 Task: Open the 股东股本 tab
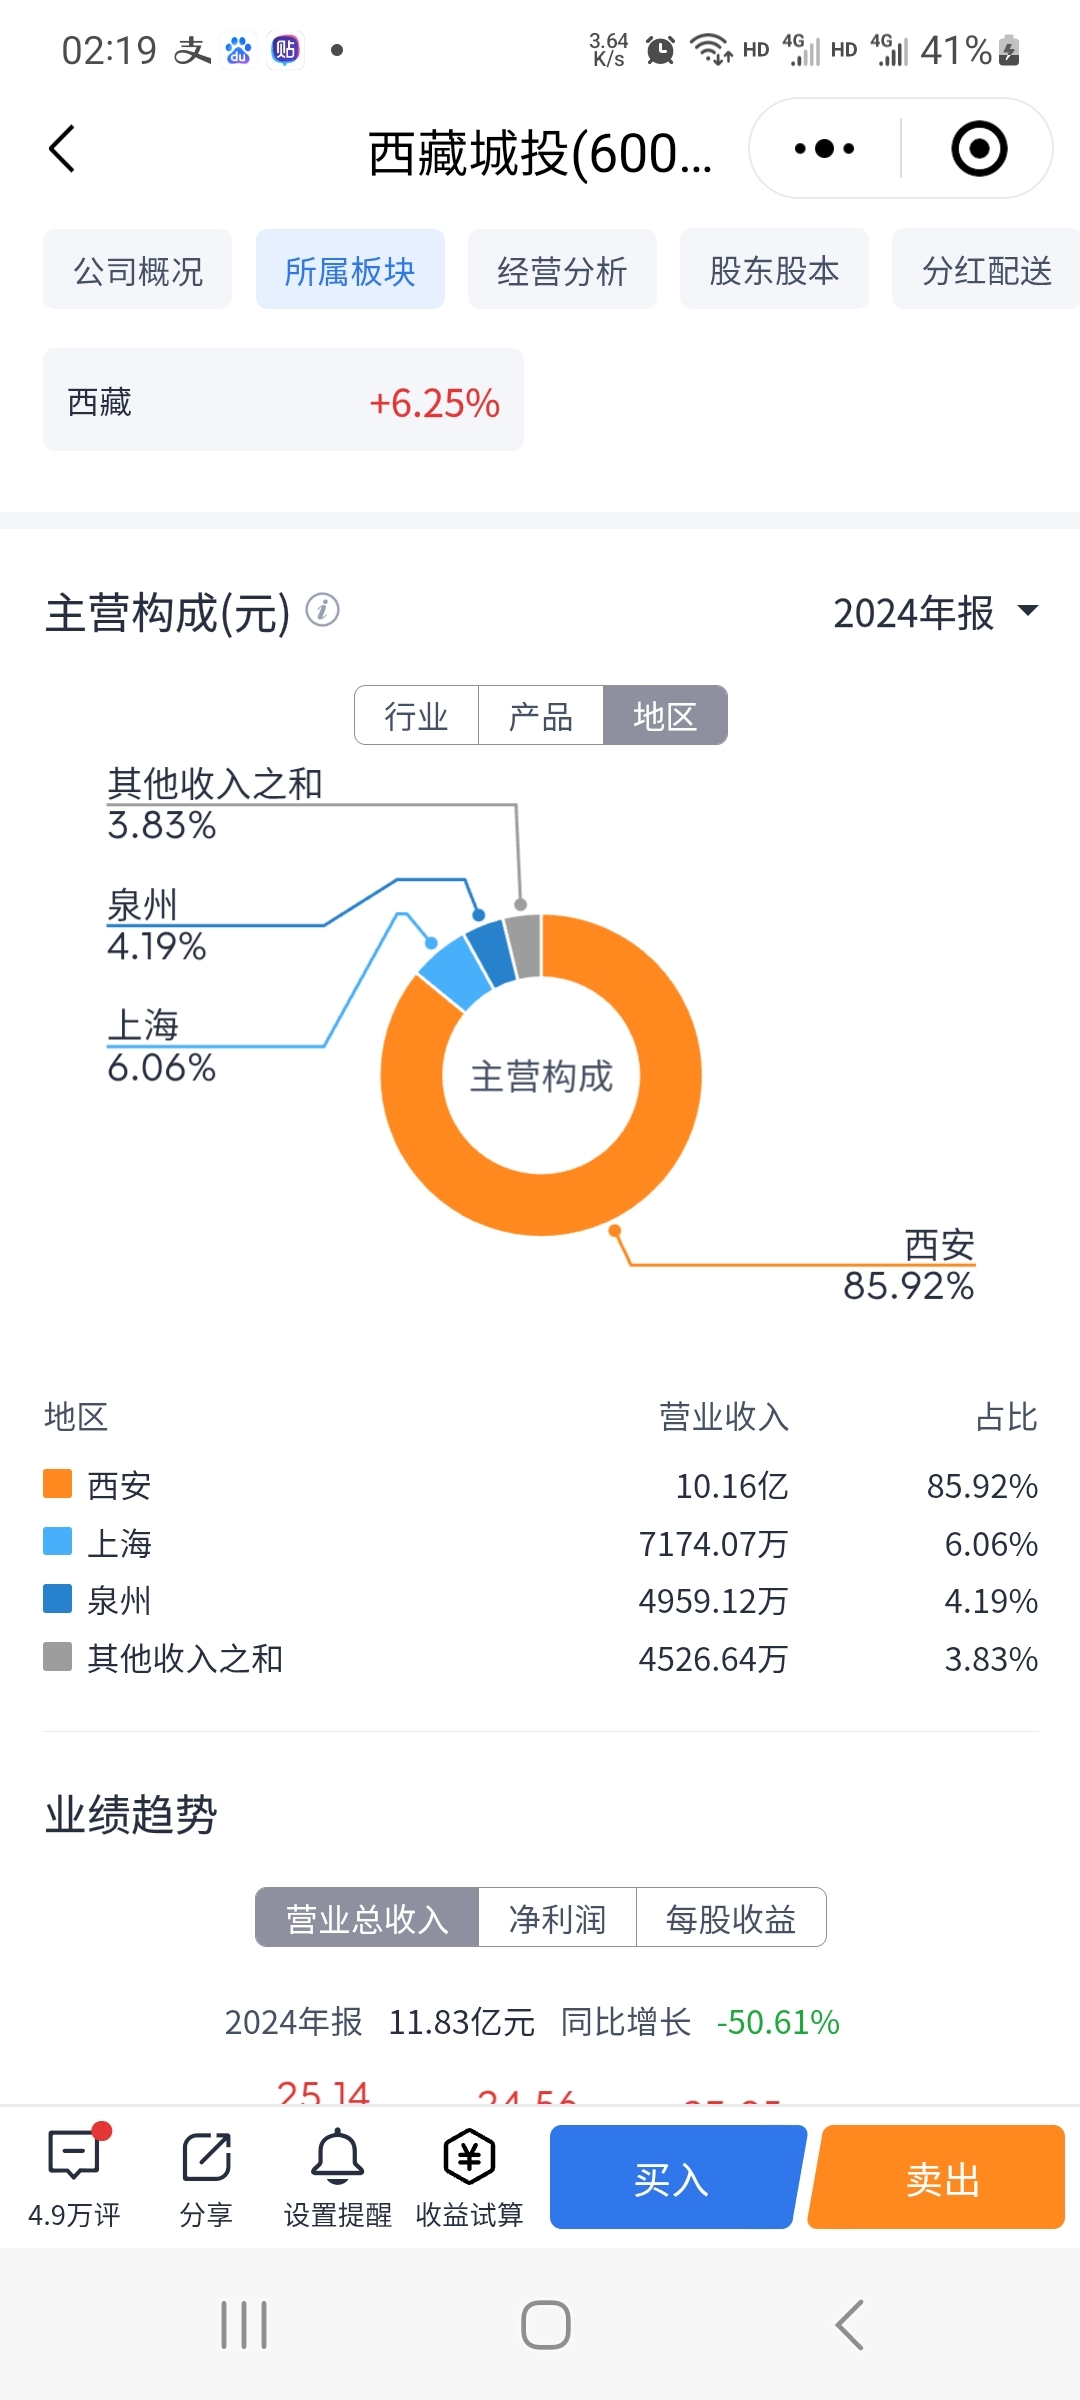[774, 270]
